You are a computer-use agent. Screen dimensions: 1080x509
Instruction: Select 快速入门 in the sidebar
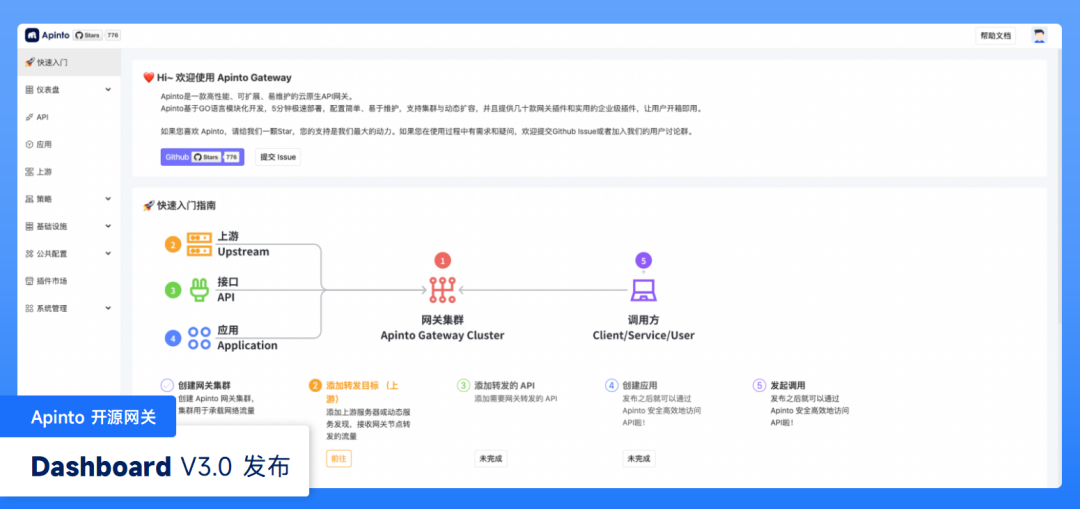tap(69, 62)
